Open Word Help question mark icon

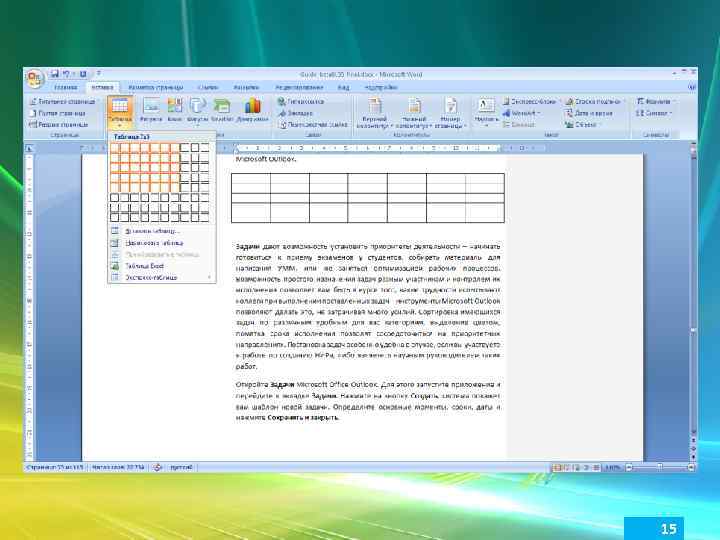tap(692, 87)
